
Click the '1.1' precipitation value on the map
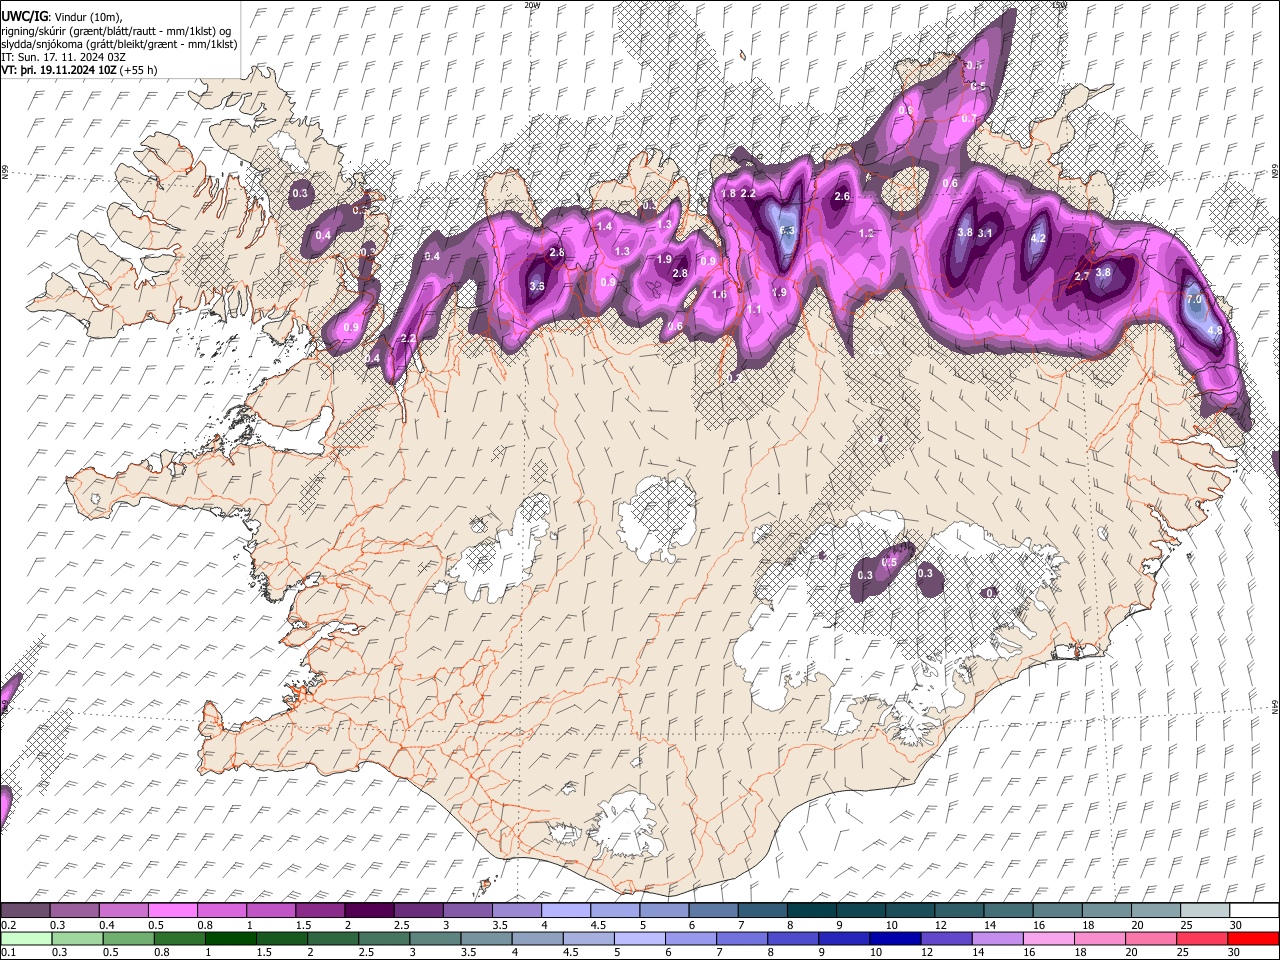pyautogui.click(x=754, y=310)
